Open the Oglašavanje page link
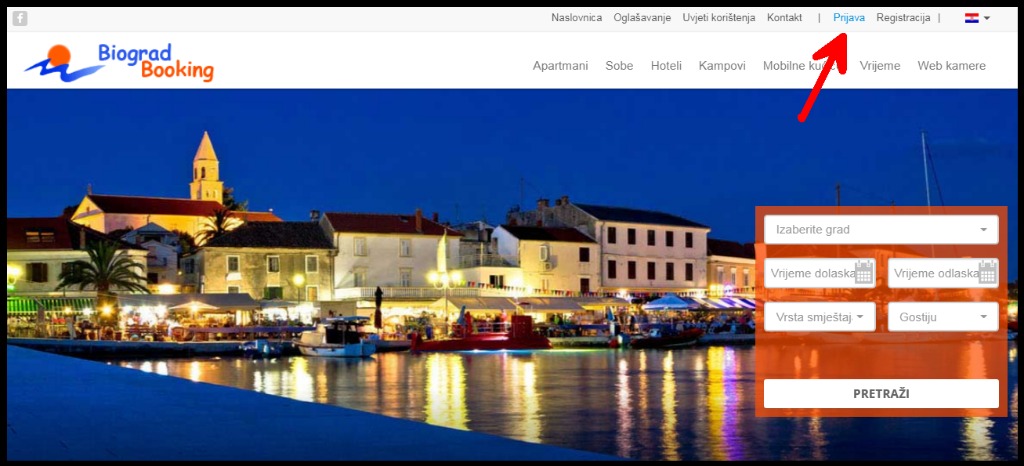 click(642, 18)
